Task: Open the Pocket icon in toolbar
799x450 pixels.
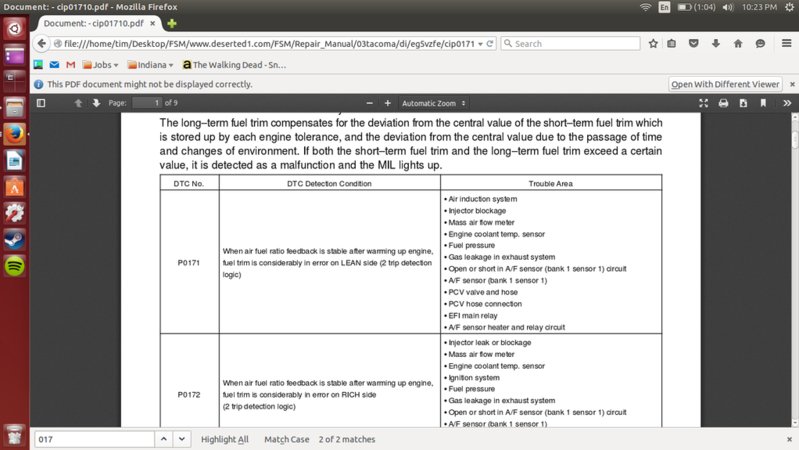Action: 694,44
